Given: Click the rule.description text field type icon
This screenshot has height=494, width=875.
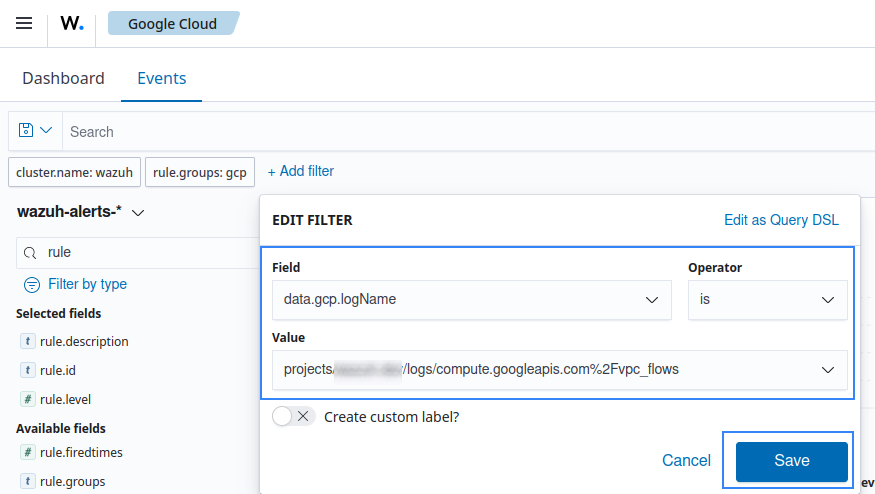Looking at the screenshot, I should coord(28,341).
